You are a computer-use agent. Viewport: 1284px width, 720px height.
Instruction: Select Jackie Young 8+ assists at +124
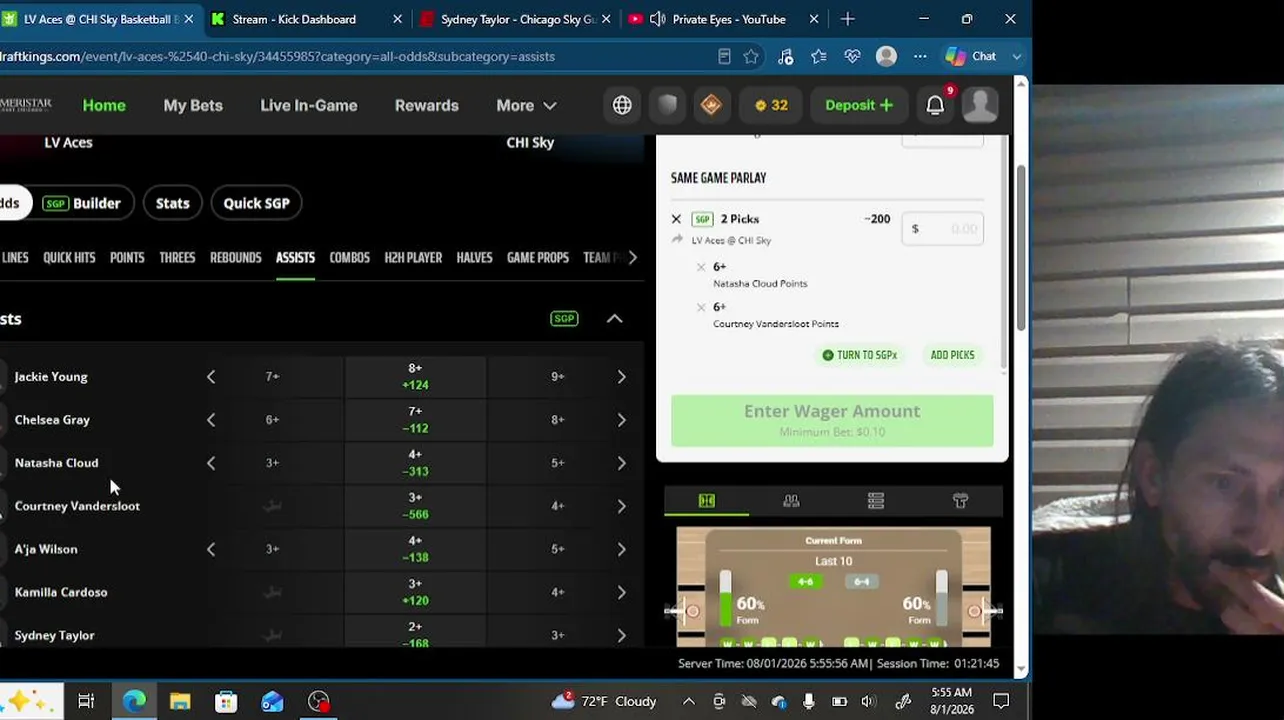(x=415, y=376)
